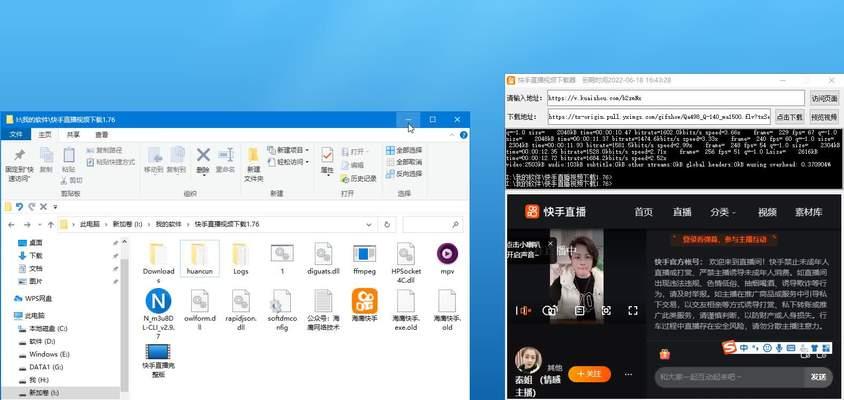
Task: Click the URL input field in the downloader window
Action: (x=676, y=99)
